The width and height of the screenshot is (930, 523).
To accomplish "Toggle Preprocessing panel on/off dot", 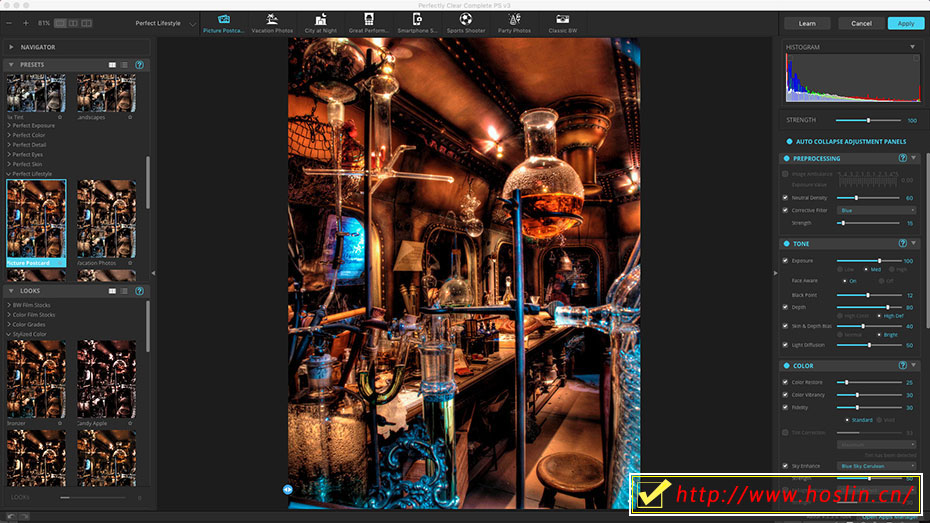I will tap(786, 158).
